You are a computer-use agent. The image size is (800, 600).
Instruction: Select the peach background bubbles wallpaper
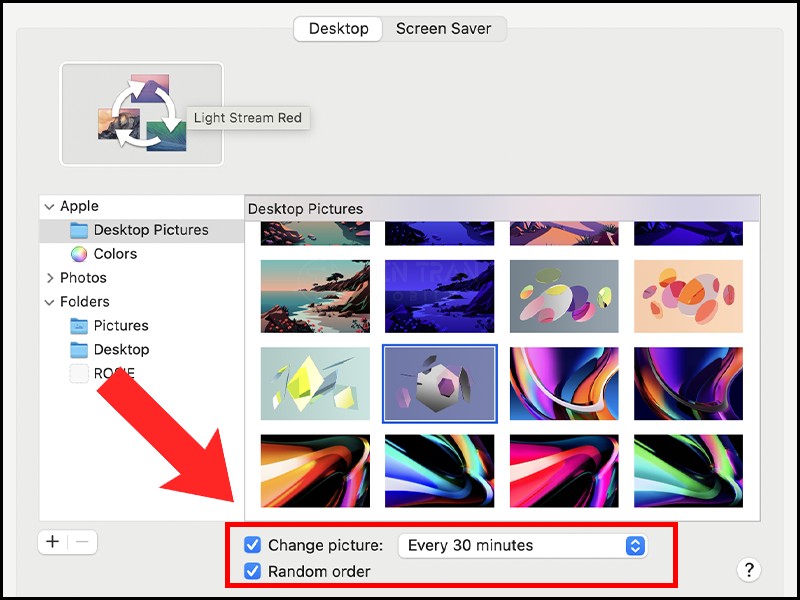pos(688,297)
